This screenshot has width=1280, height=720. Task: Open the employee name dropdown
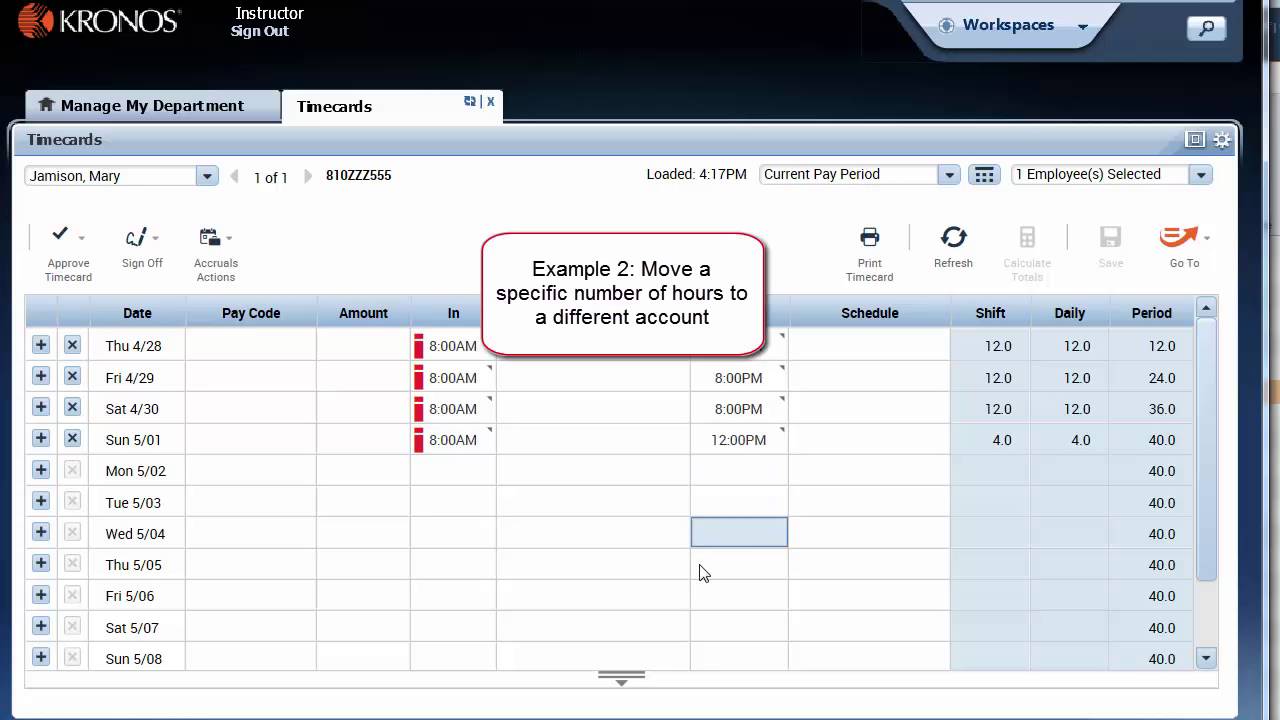click(207, 176)
